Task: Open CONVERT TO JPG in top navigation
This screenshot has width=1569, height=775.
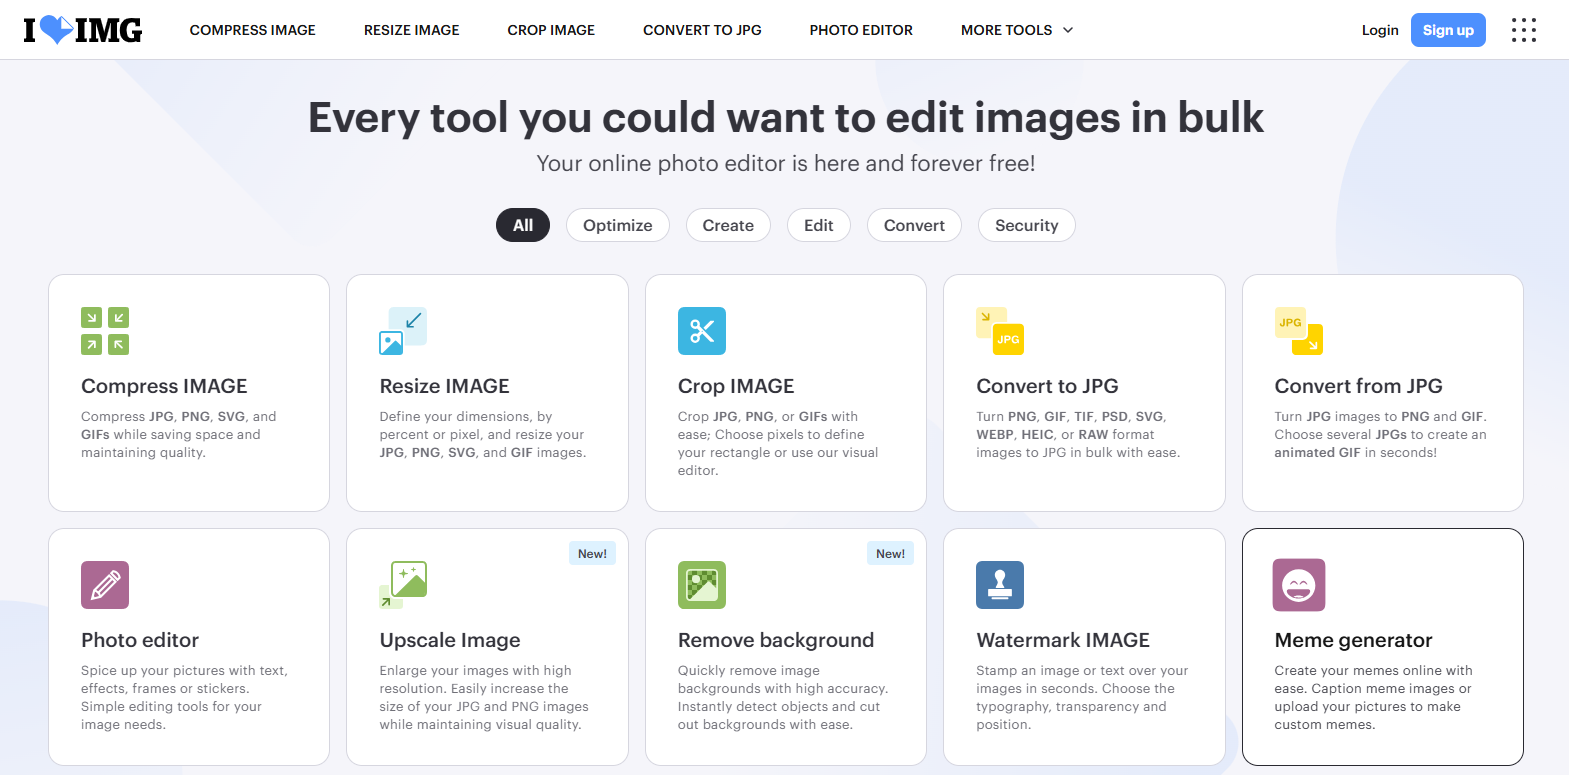Action: click(702, 30)
